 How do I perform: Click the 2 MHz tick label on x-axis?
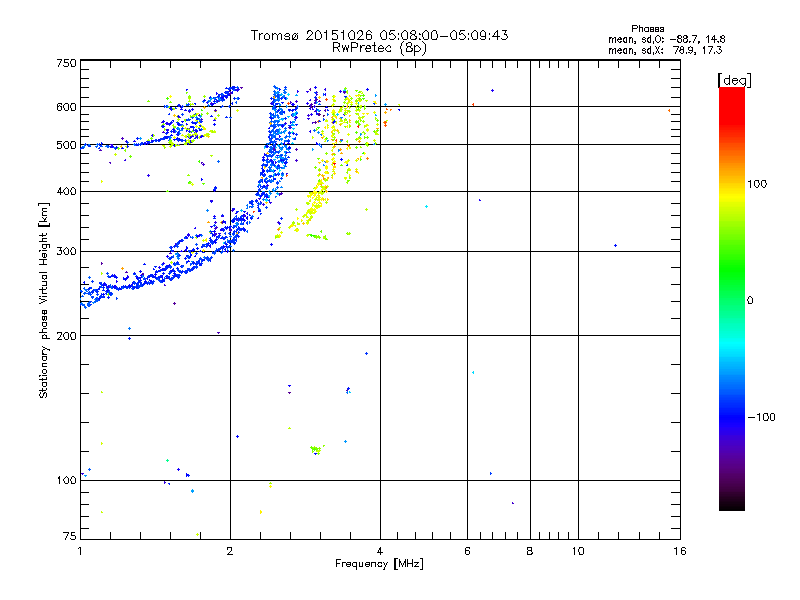[x=230, y=551]
